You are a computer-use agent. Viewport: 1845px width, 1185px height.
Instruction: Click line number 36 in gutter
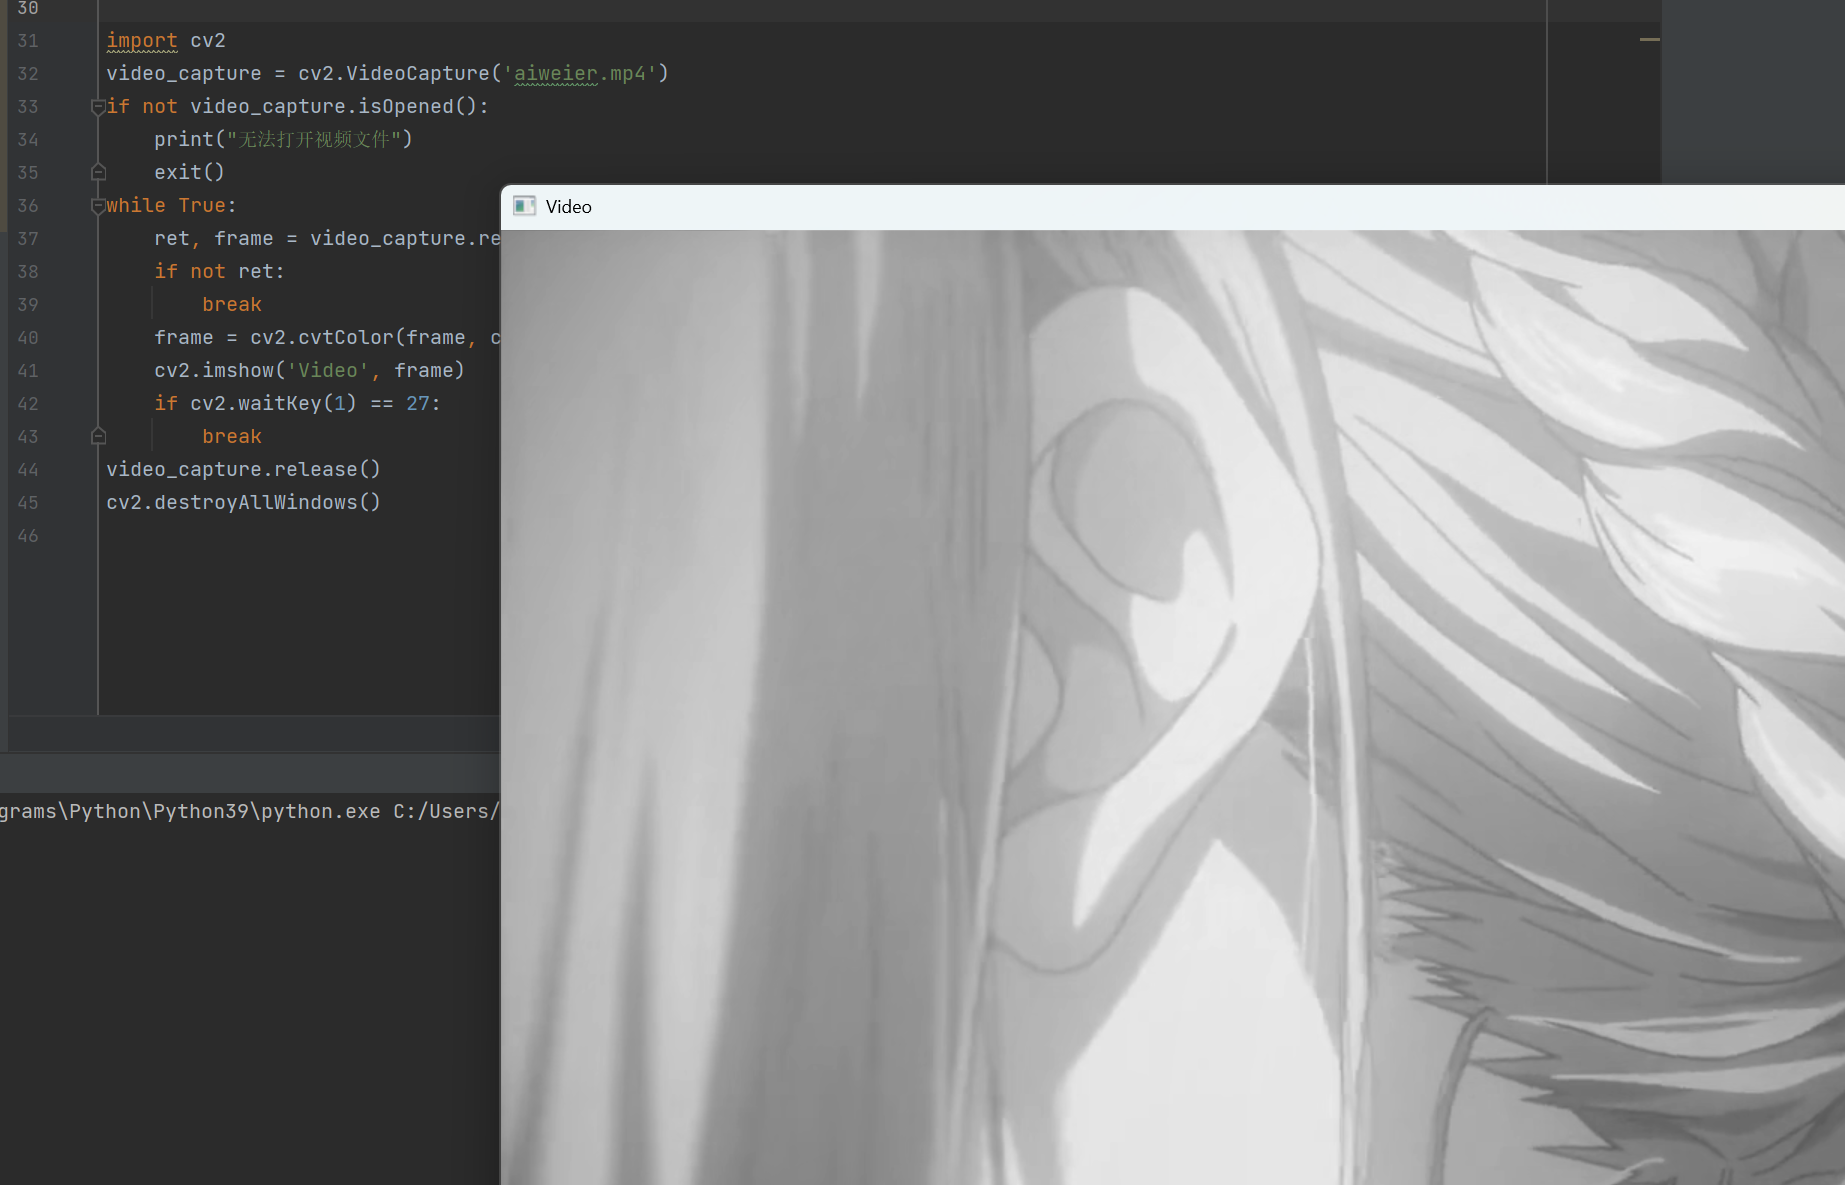coord(28,206)
